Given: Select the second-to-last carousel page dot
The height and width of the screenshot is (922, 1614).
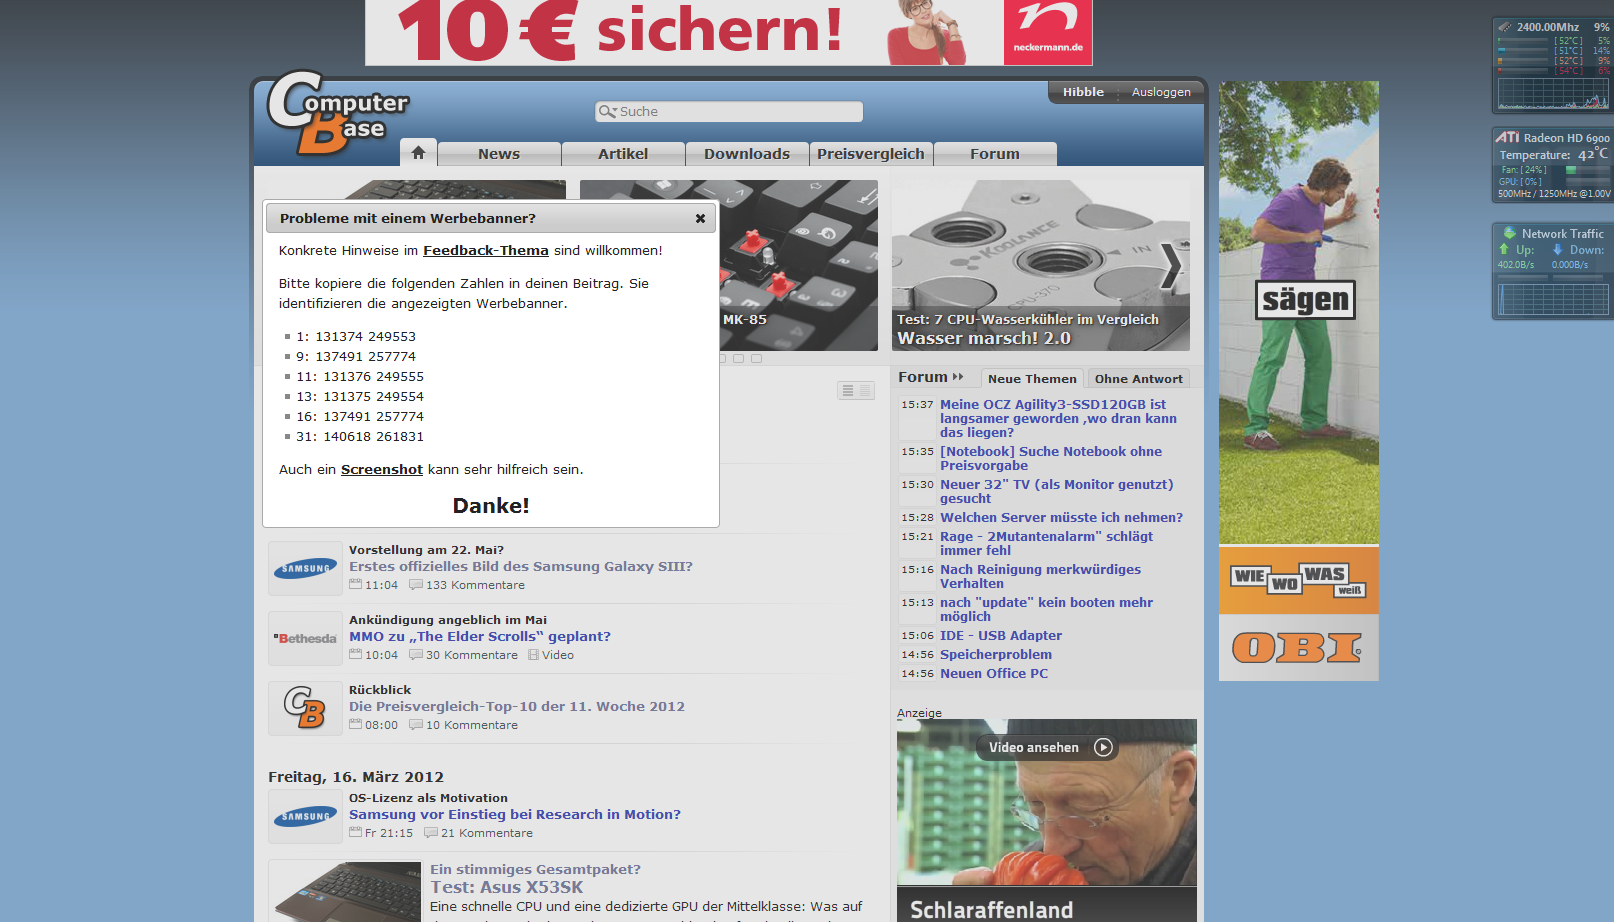Looking at the screenshot, I should 739,358.
